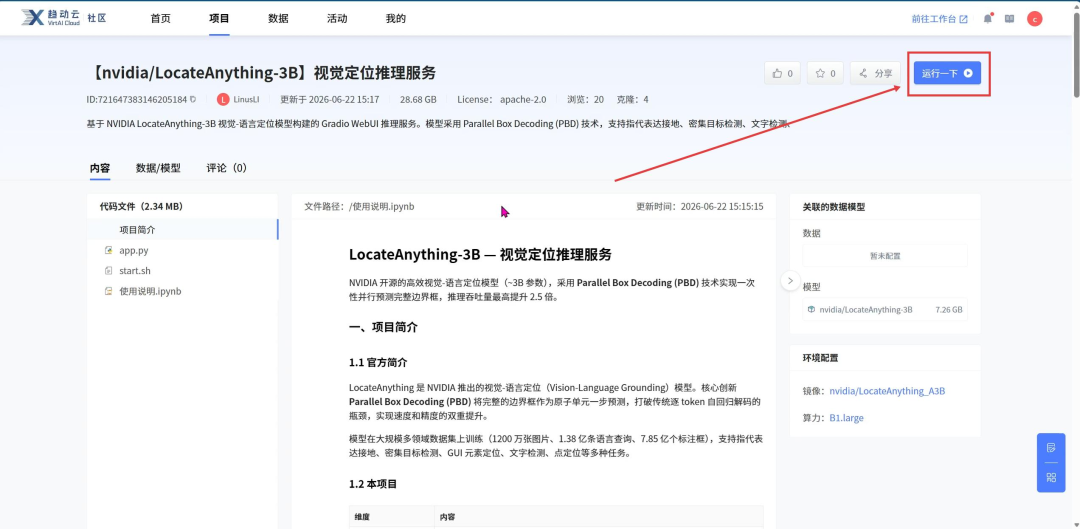This screenshot has height=529, width=1080.
Task: Click the 更新于 2026-06-22 15:17 text
Action: pos(330,100)
